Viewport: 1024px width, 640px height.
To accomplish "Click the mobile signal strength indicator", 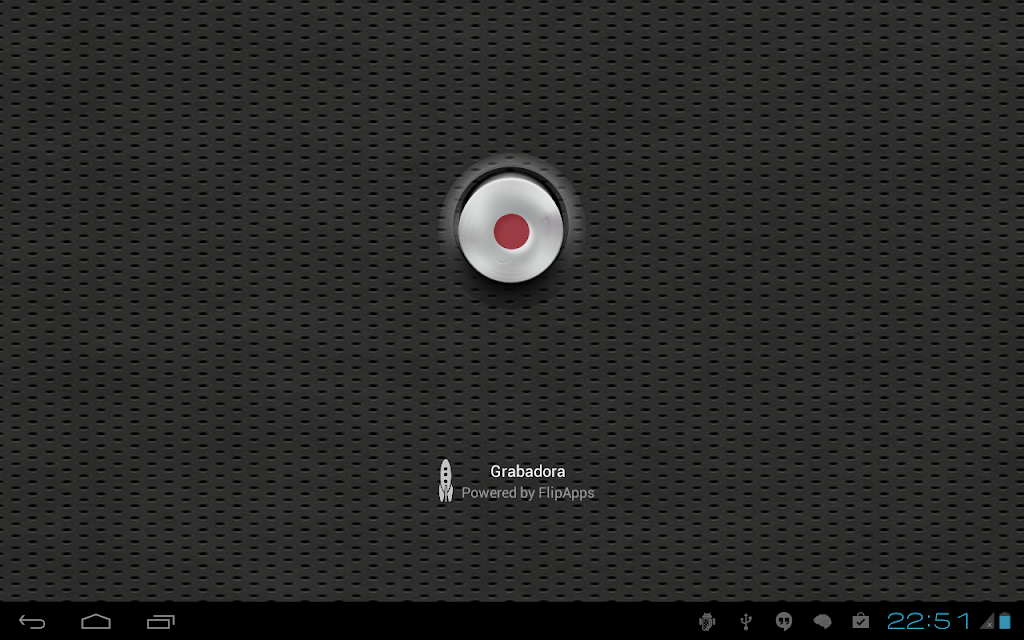I will (x=987, y=621).
